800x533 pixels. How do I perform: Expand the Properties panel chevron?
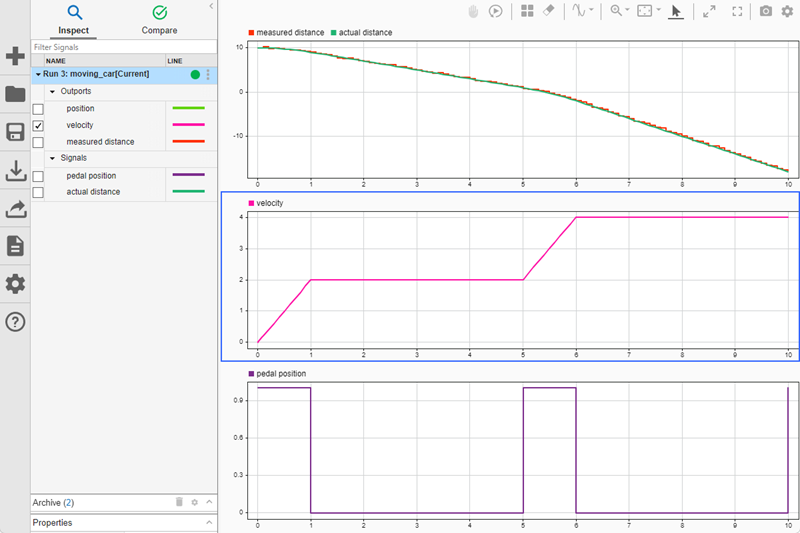[x=209, y=522]
